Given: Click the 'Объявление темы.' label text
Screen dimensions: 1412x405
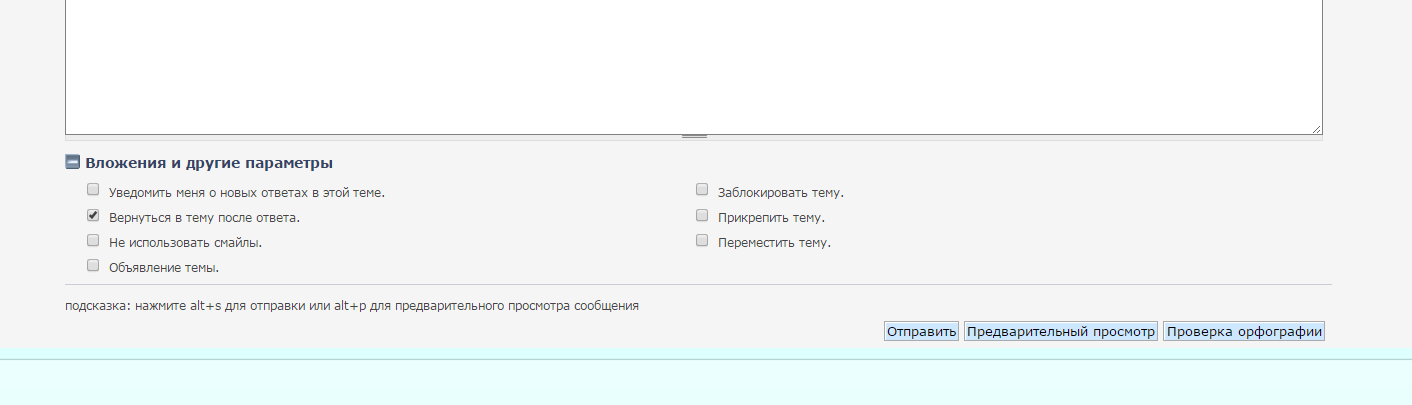Looking at the screenshot, I should tap(164, 268).
